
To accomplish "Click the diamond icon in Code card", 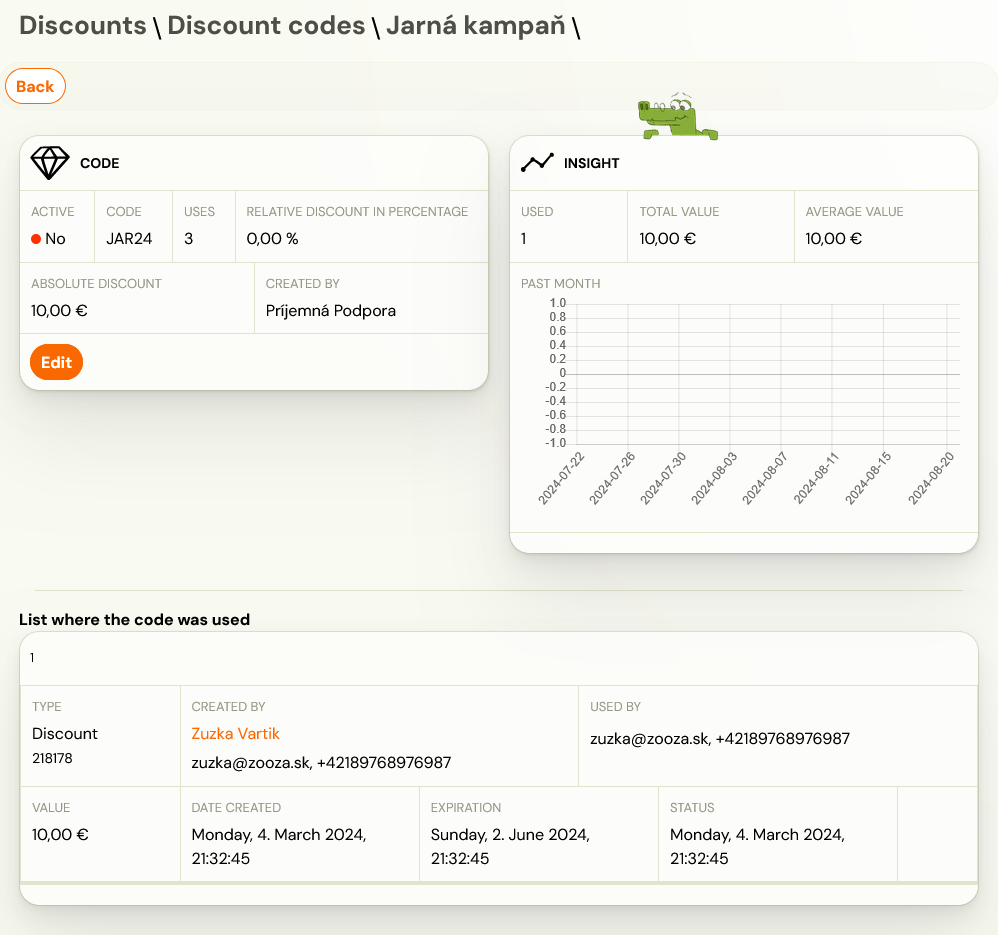I will point(50,163).
